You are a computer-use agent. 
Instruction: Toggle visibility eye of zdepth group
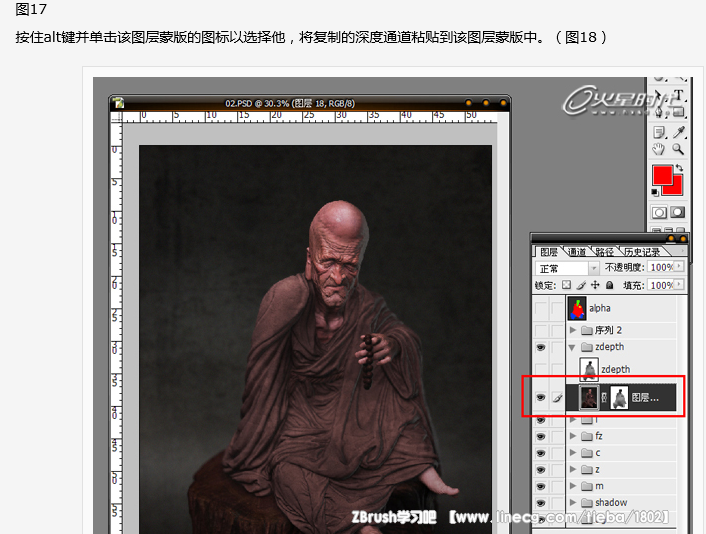click(541, 347)
